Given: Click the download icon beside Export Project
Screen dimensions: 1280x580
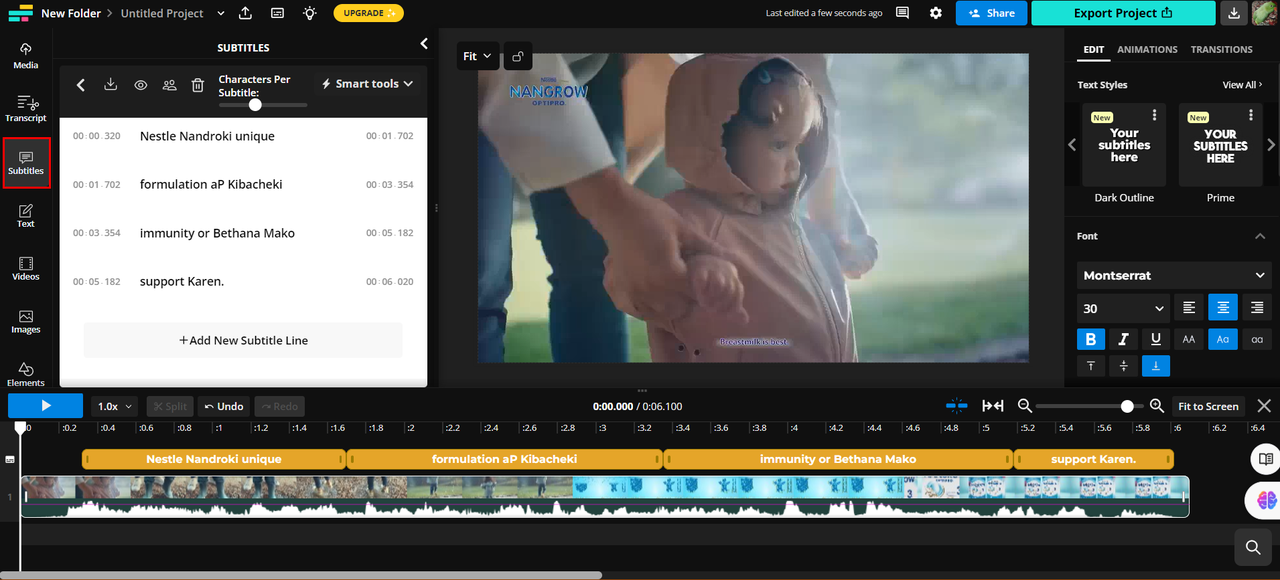Looking at the screenshot, I should tap(1234, 13).
